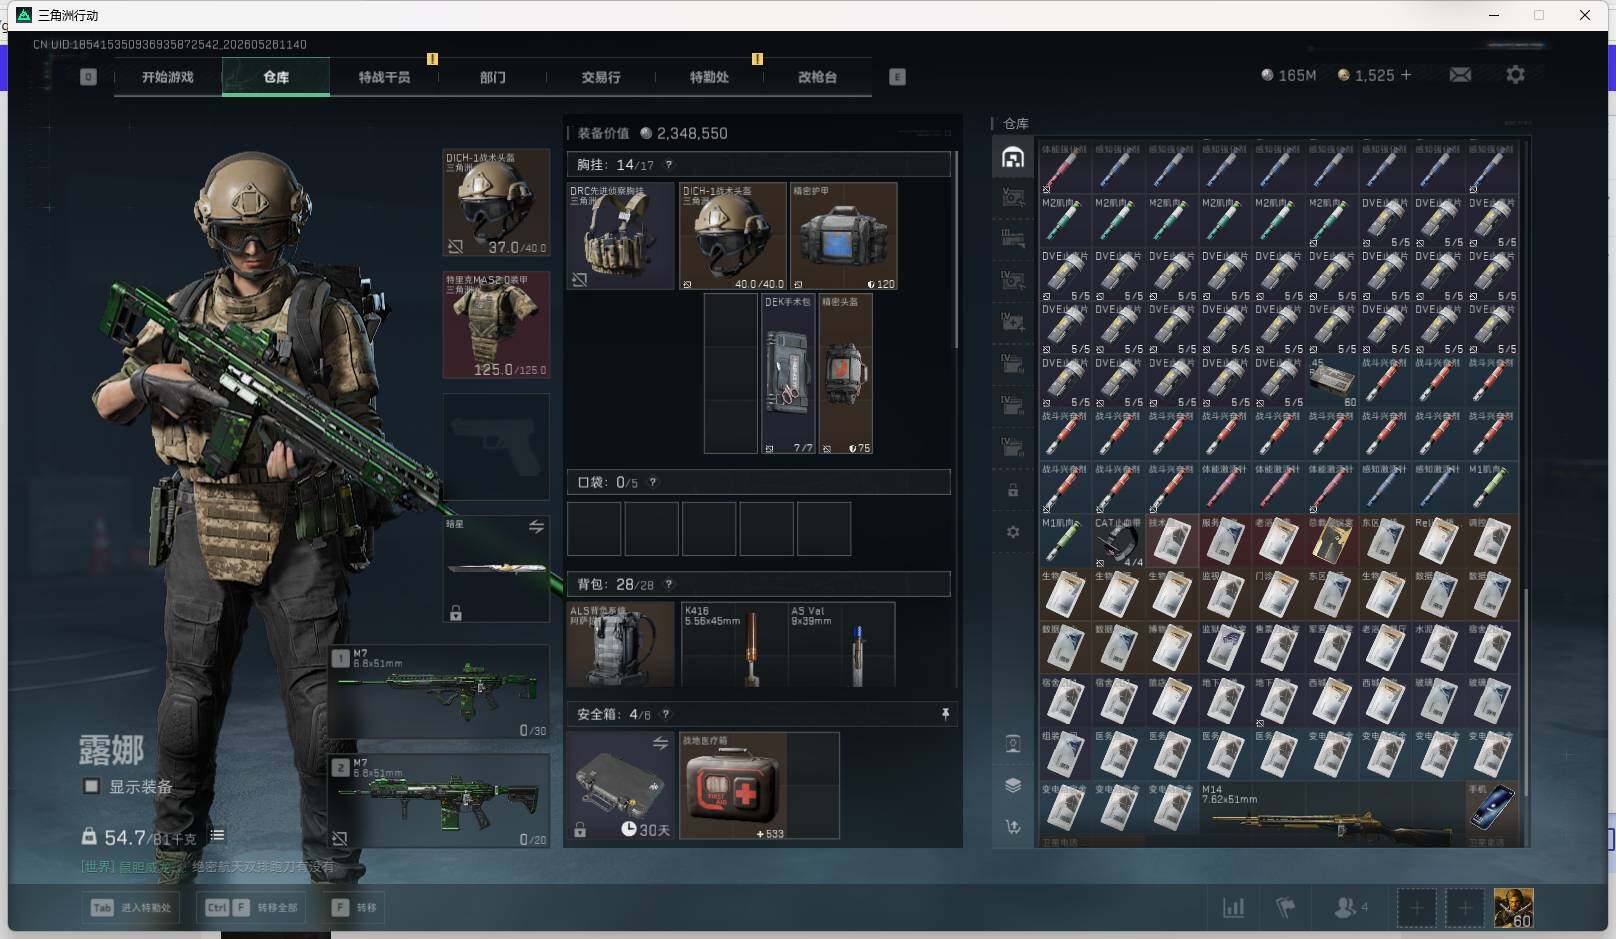
Task: Open the 交易行 tab
Action: pos(601,77)
